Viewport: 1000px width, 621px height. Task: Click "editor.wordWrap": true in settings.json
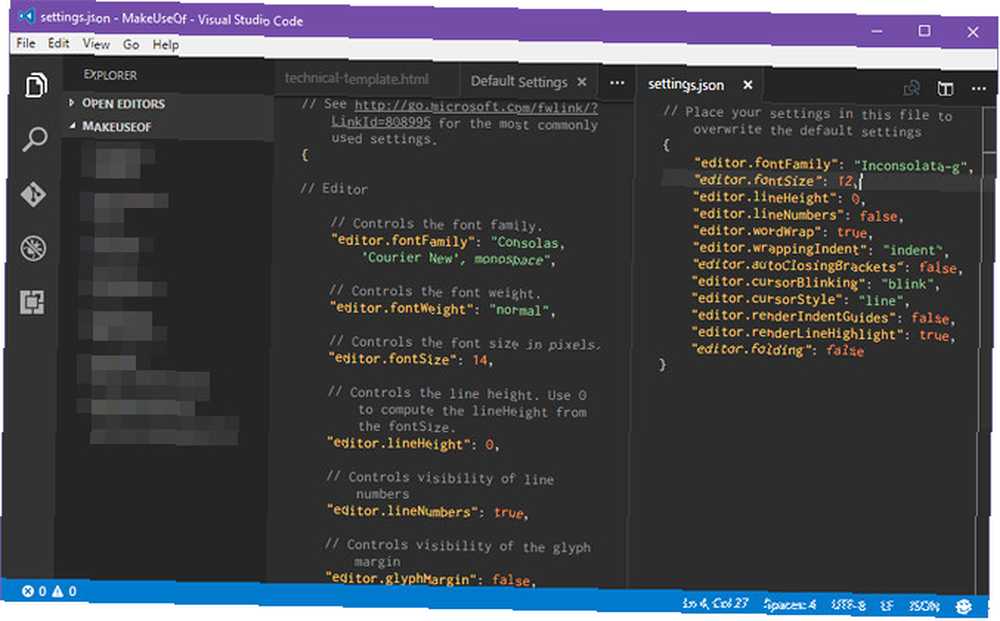[784, 231]
